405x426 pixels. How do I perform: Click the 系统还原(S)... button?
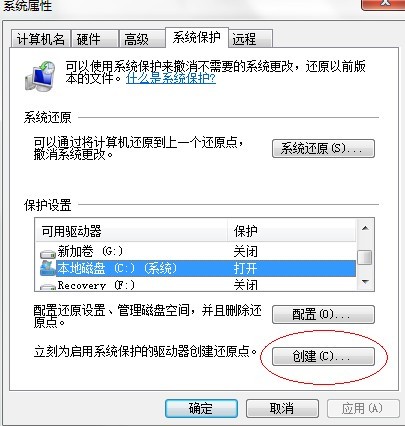click(323, 148)
